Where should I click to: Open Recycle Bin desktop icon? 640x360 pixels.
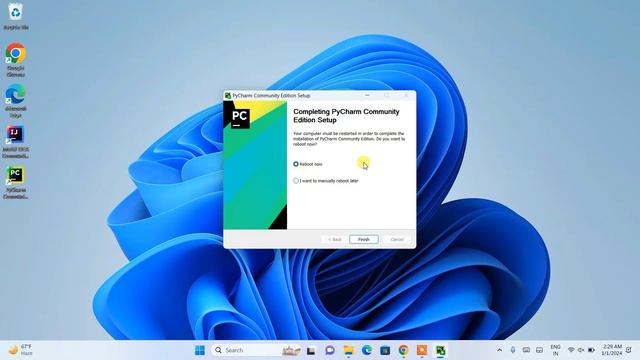[x=16, y=17]
